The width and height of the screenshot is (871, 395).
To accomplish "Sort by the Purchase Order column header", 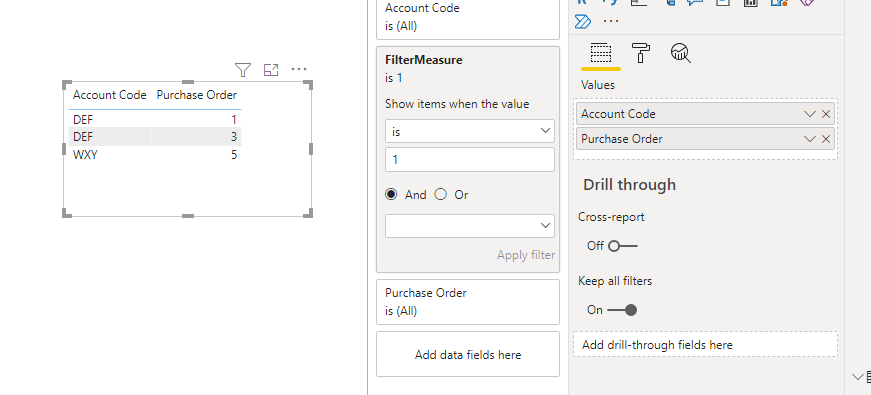I will (197, 95).
